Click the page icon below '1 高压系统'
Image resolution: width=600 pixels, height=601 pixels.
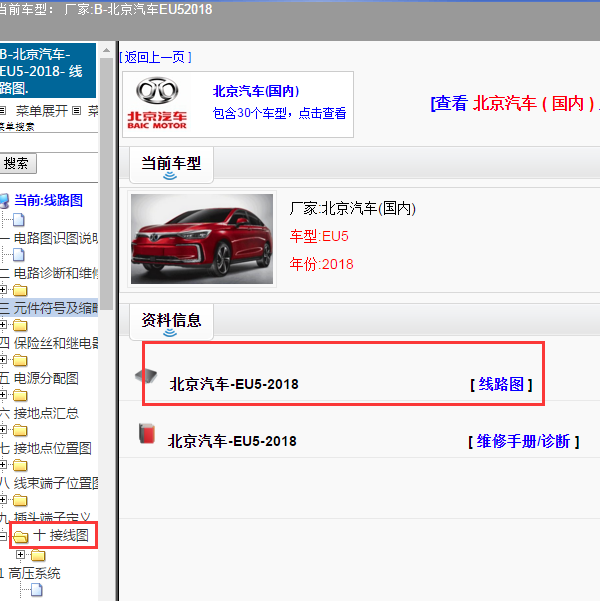(x=37, y=590)
